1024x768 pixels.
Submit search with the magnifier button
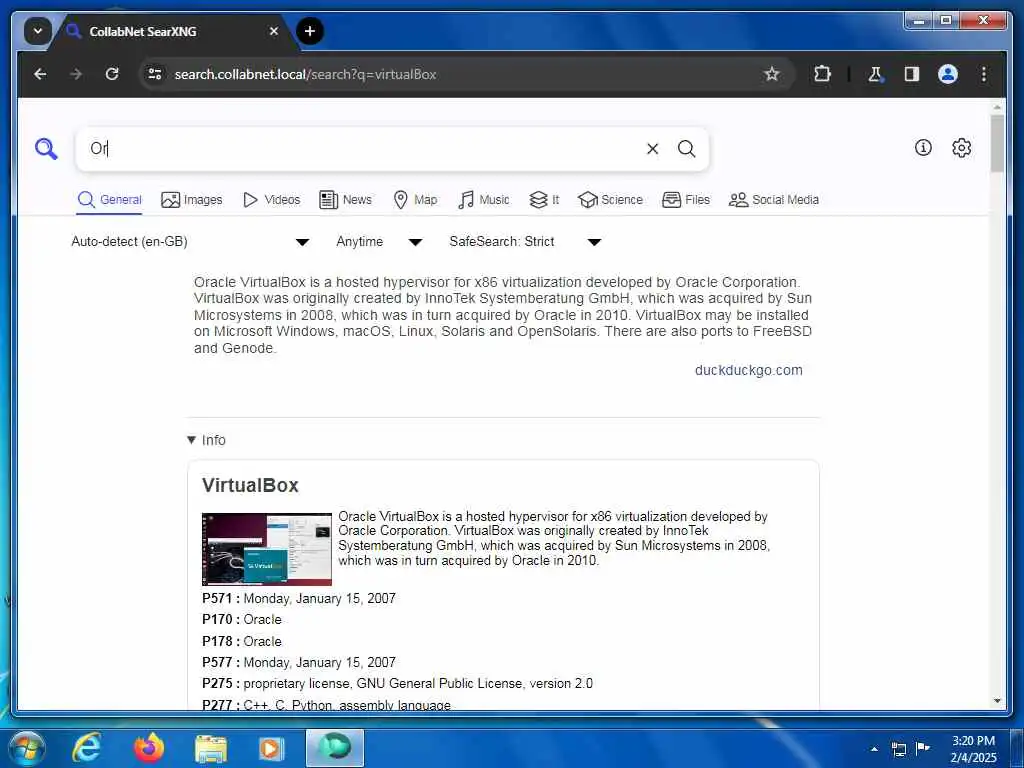coord(686,149)
